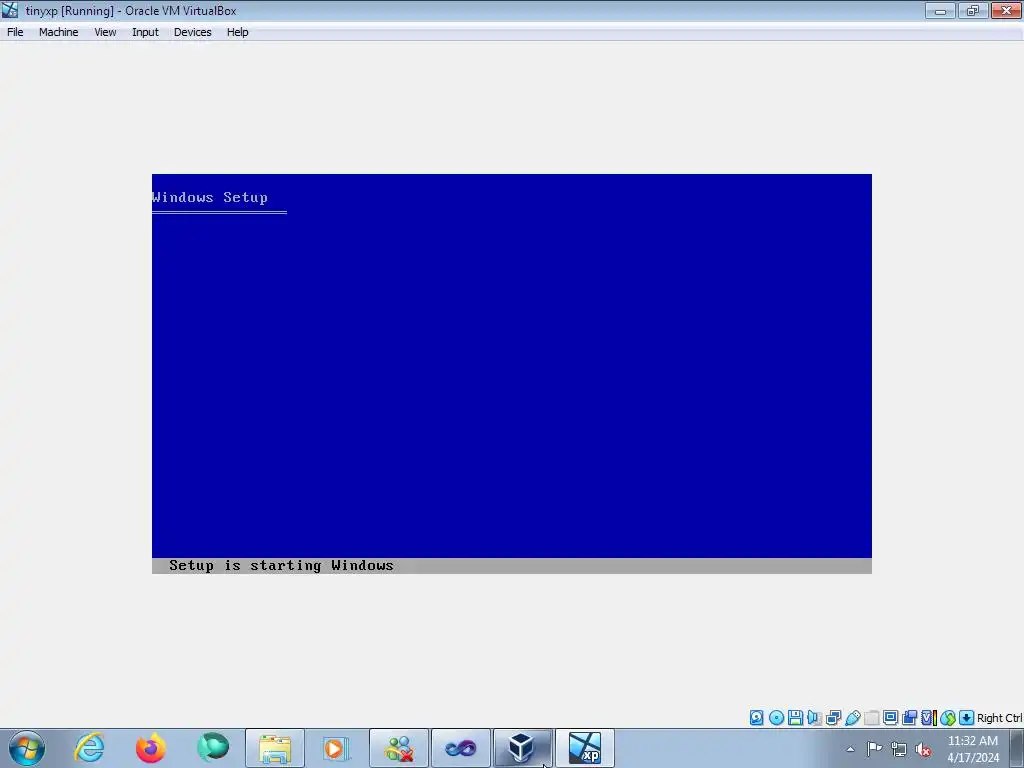Open the blue infinity taskbar app

click(x=460, y=748)
